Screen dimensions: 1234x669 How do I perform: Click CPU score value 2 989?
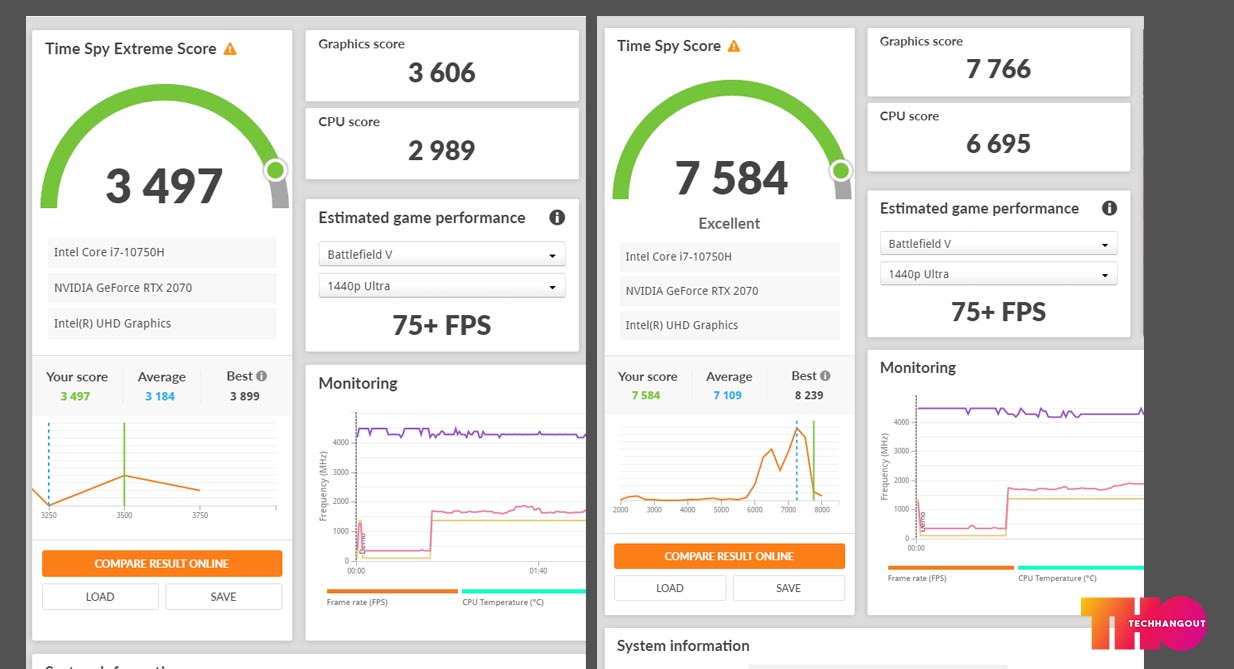click(442, 151)
